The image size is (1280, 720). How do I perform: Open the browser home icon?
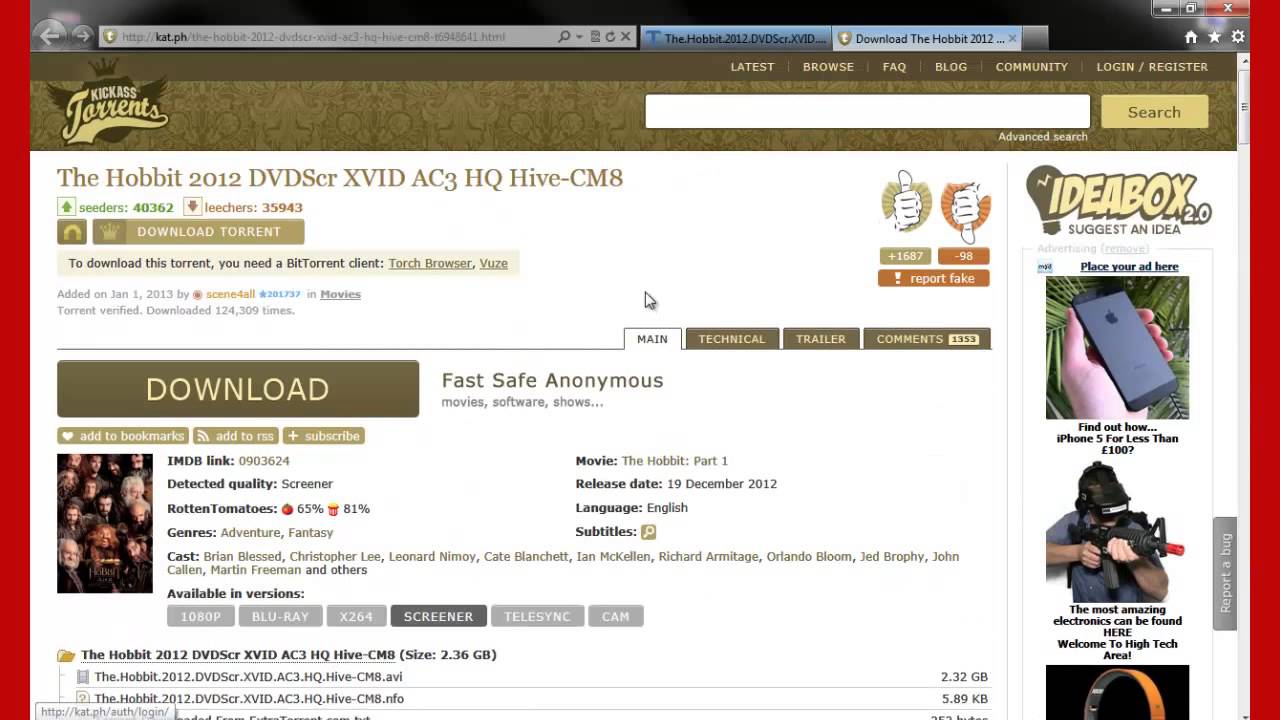[x=1191, y=37]
